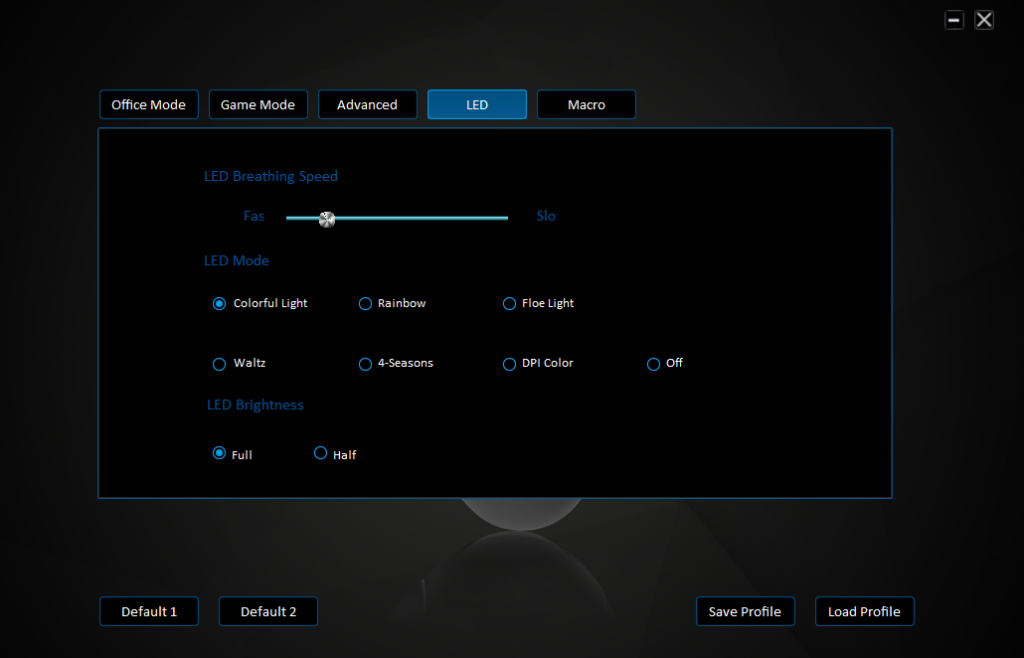Open the Macro tab

tap(586, 105)
